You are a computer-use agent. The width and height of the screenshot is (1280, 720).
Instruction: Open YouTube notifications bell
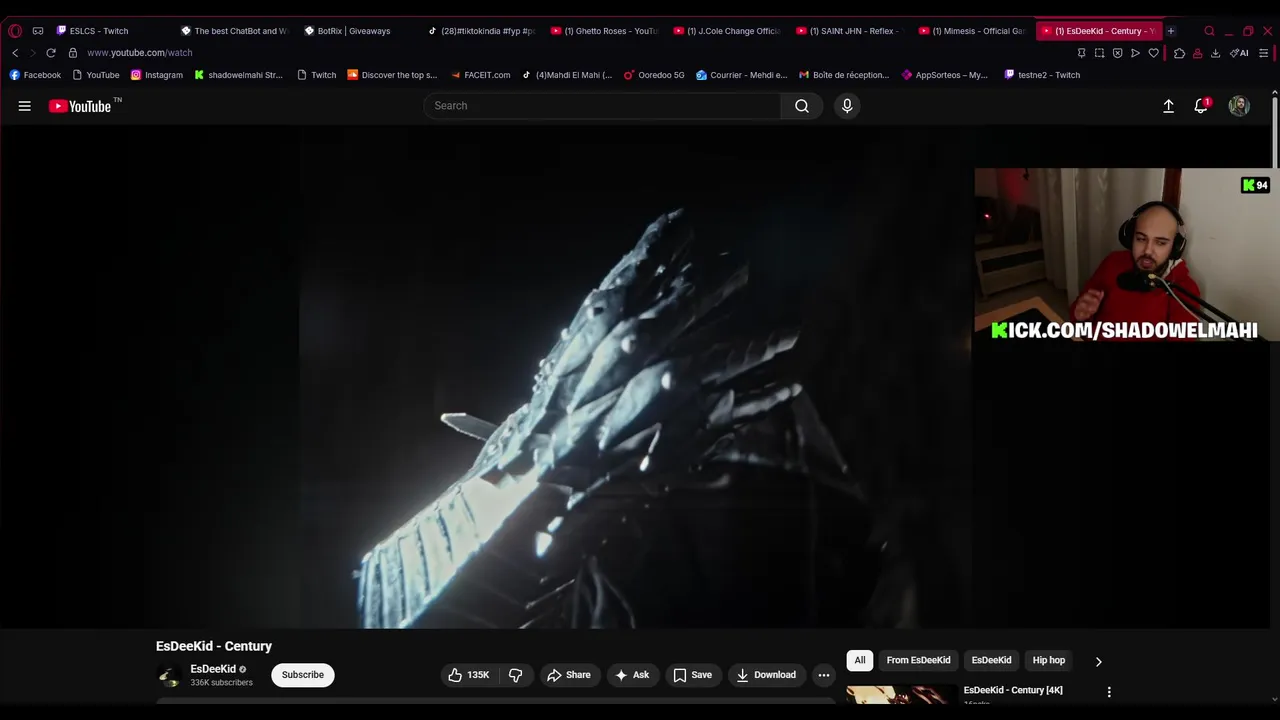pos(1201,106)
